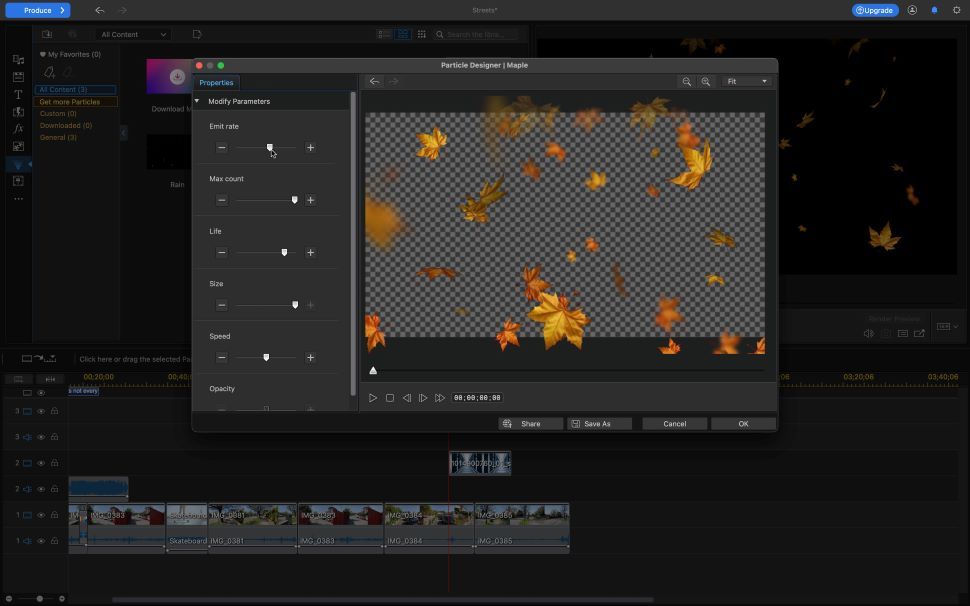Open the Media panel at top of sidebar

17,60
